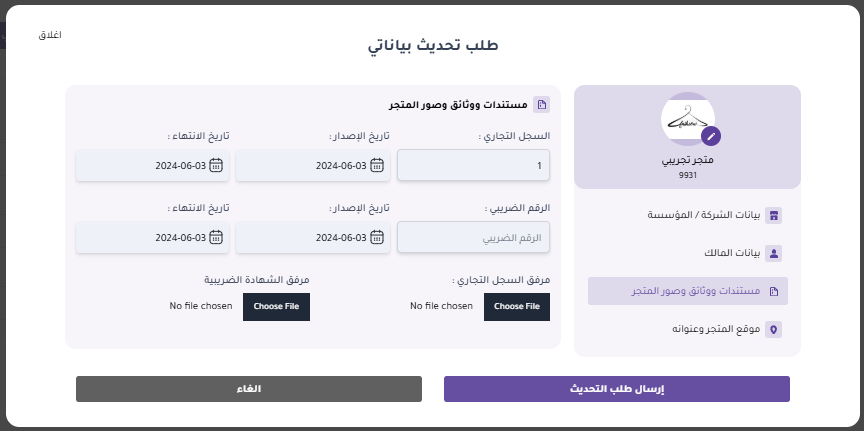Select مستندات ووثائق وصور المتجر section
The height and width of the screenshot is (431, 864).
[688, 291]
